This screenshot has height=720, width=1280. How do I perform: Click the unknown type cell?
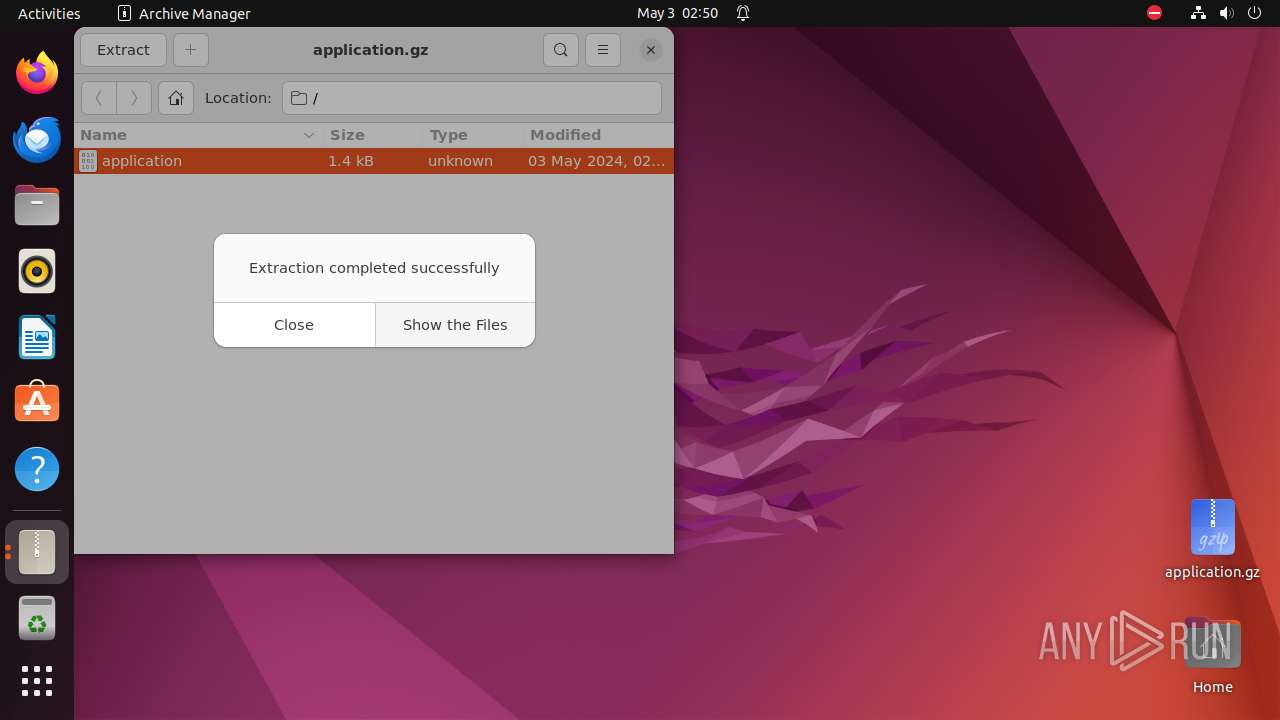point(460,161)
